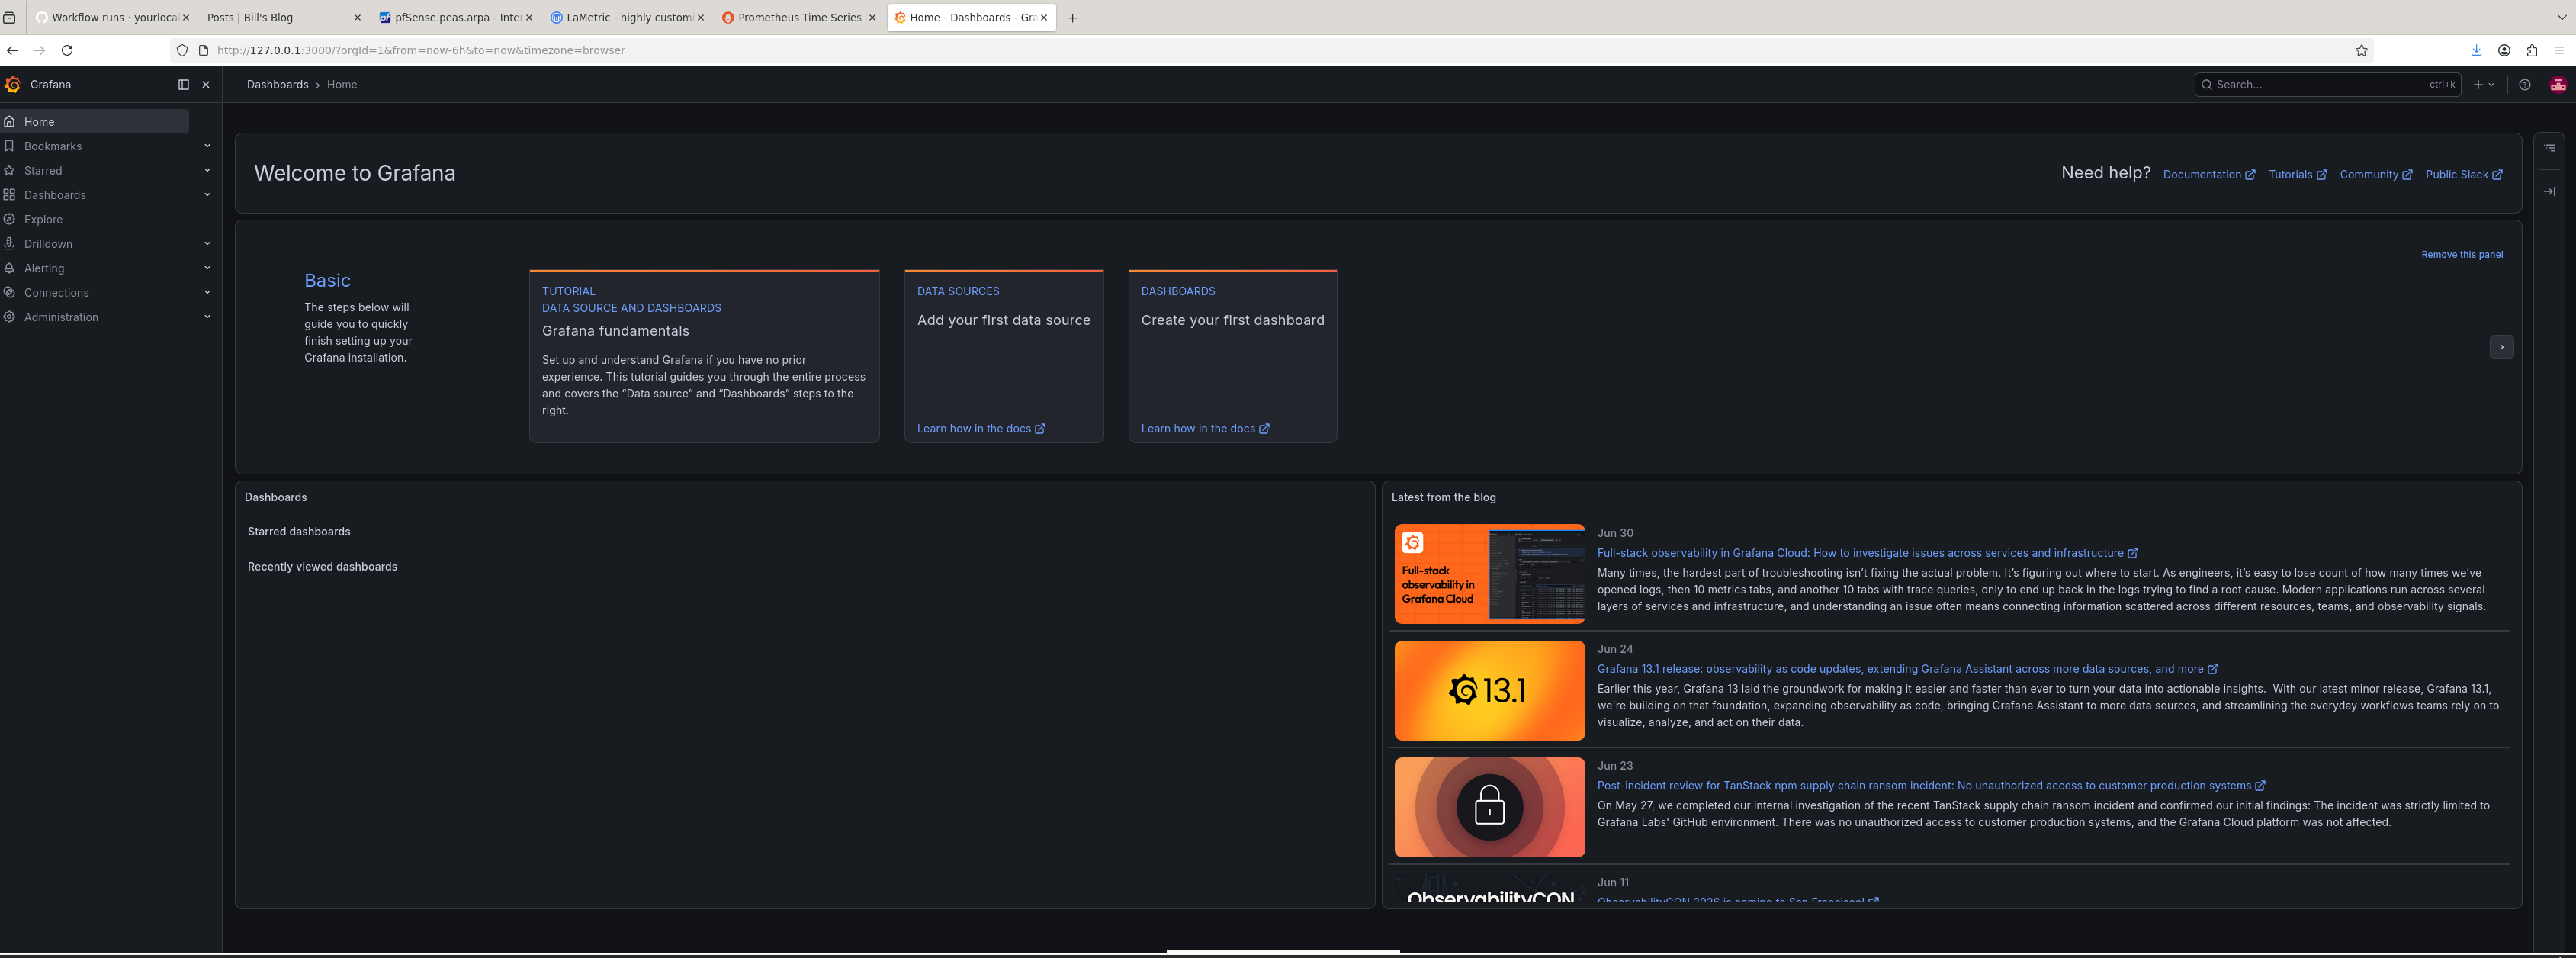Open the Full-stack observability blog post link
Screen dimensions: 2576x958
[1867, 553]
